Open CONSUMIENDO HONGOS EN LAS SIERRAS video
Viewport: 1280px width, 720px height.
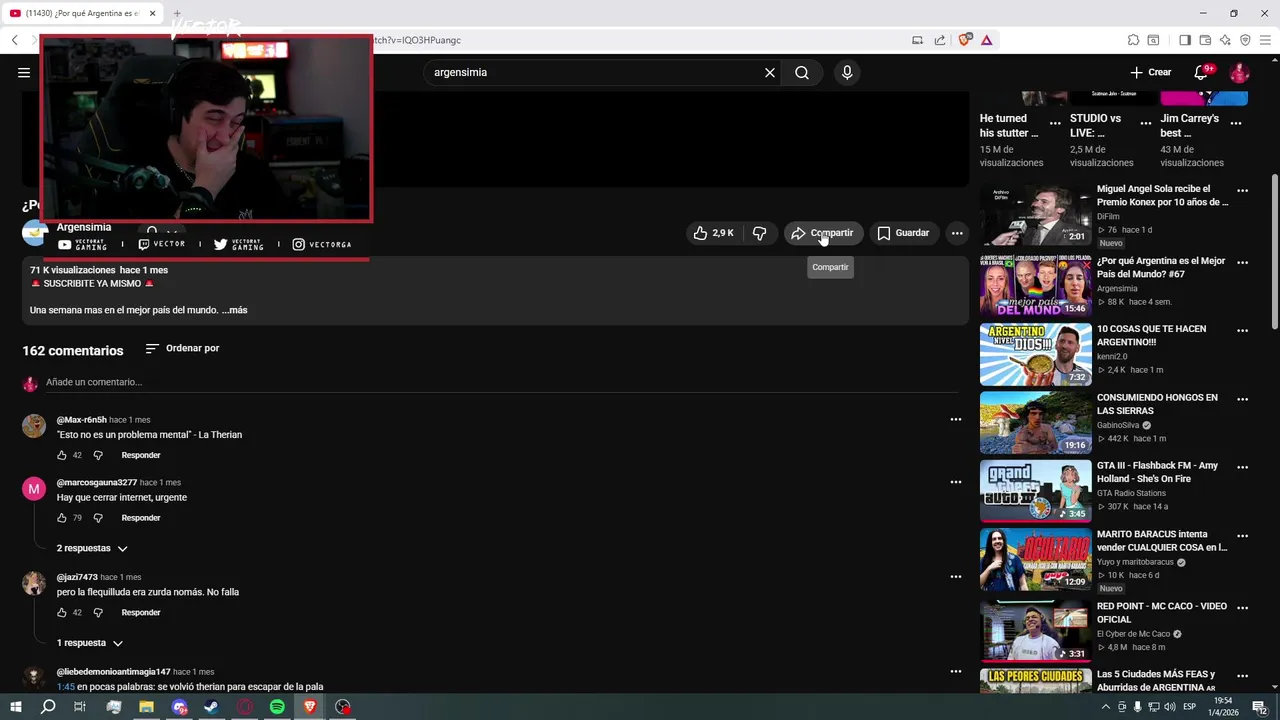[1035, 423]
